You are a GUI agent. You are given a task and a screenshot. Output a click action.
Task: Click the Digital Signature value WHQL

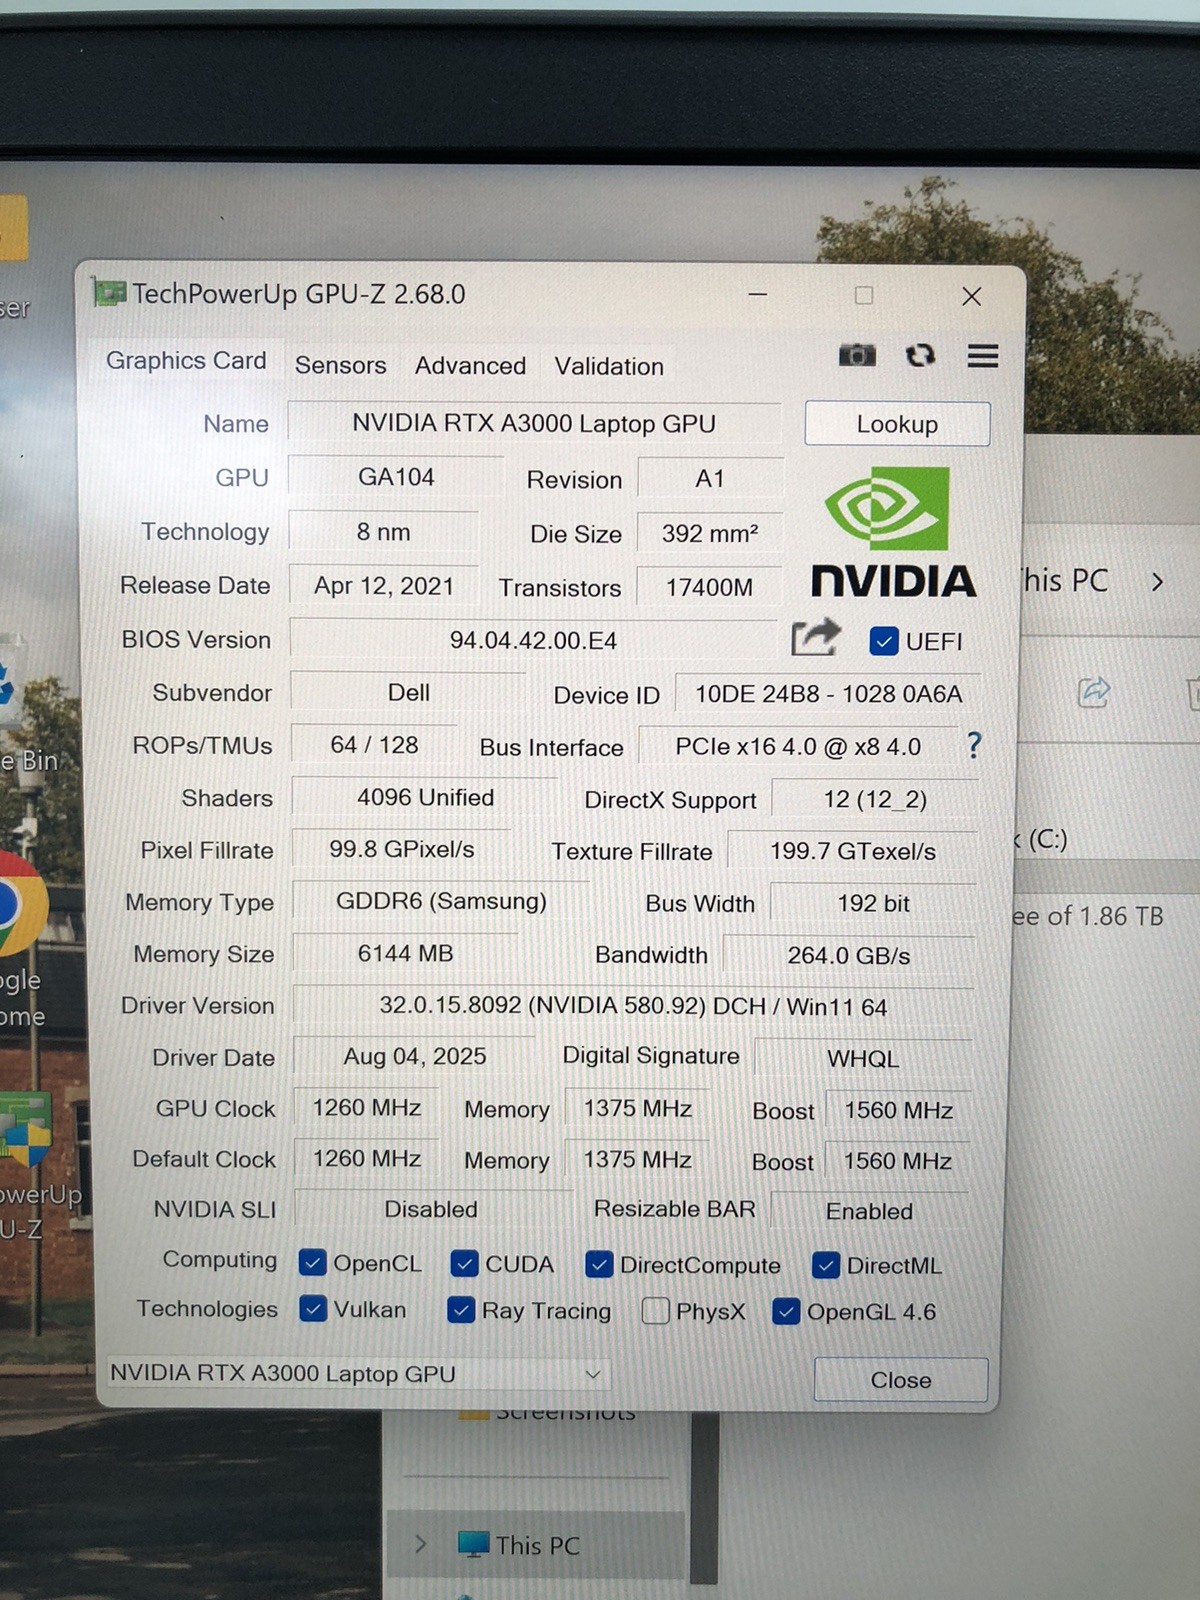[x=863, y=1059]
